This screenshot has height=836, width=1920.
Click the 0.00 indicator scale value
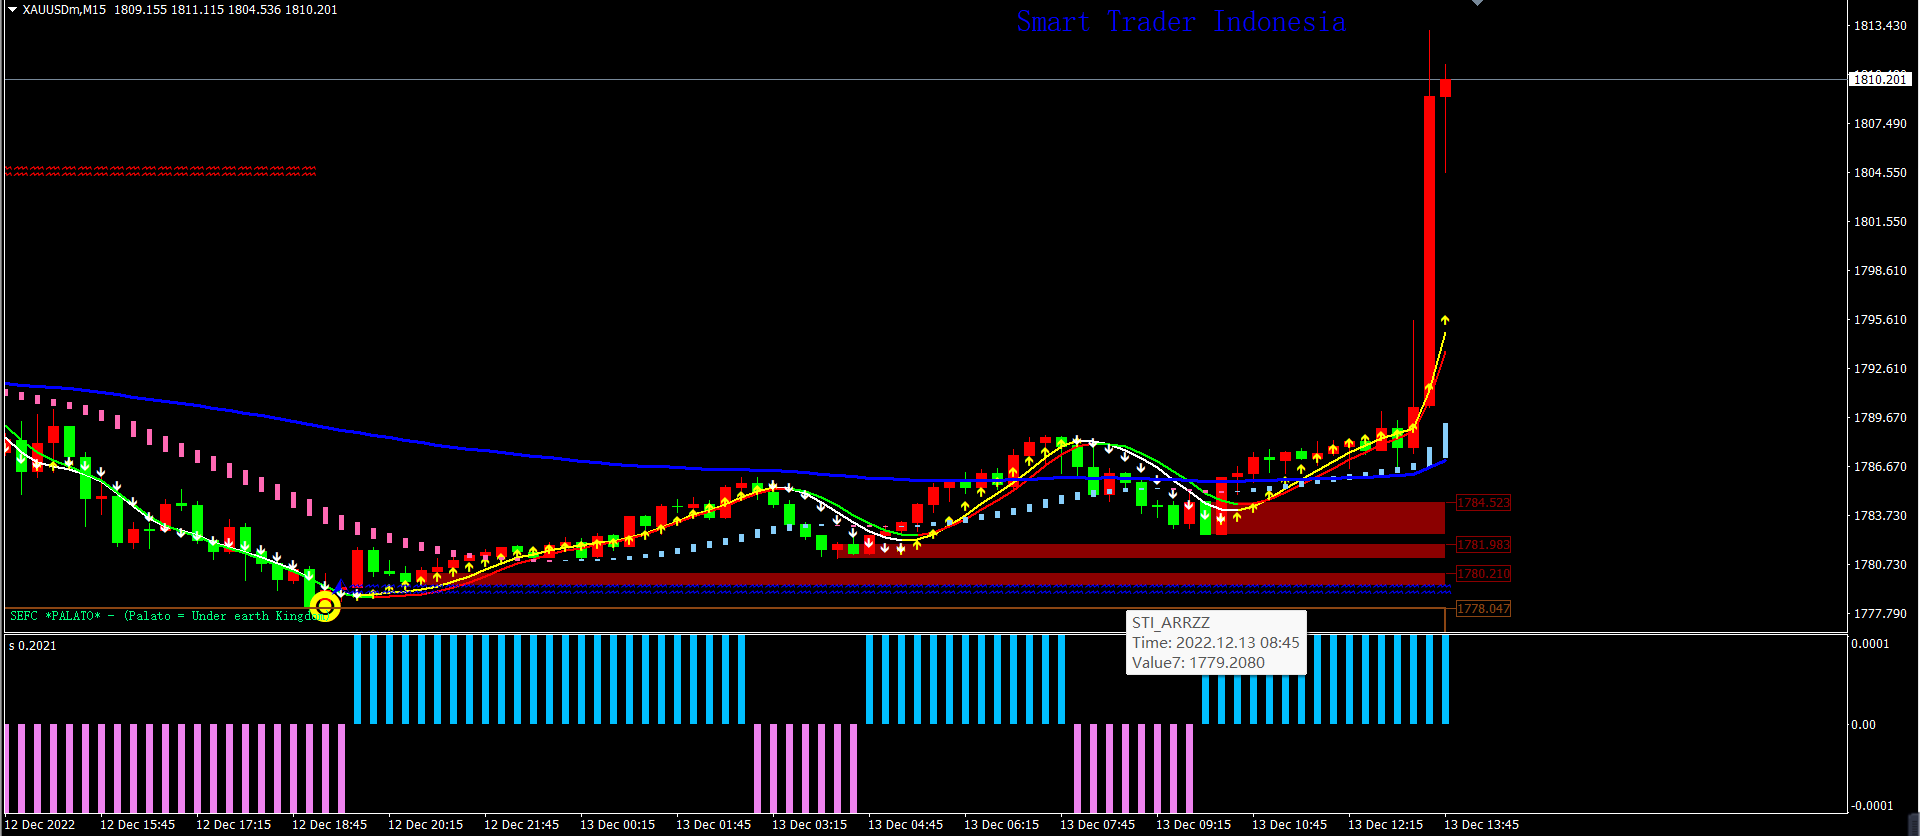tap(1863, 725)
